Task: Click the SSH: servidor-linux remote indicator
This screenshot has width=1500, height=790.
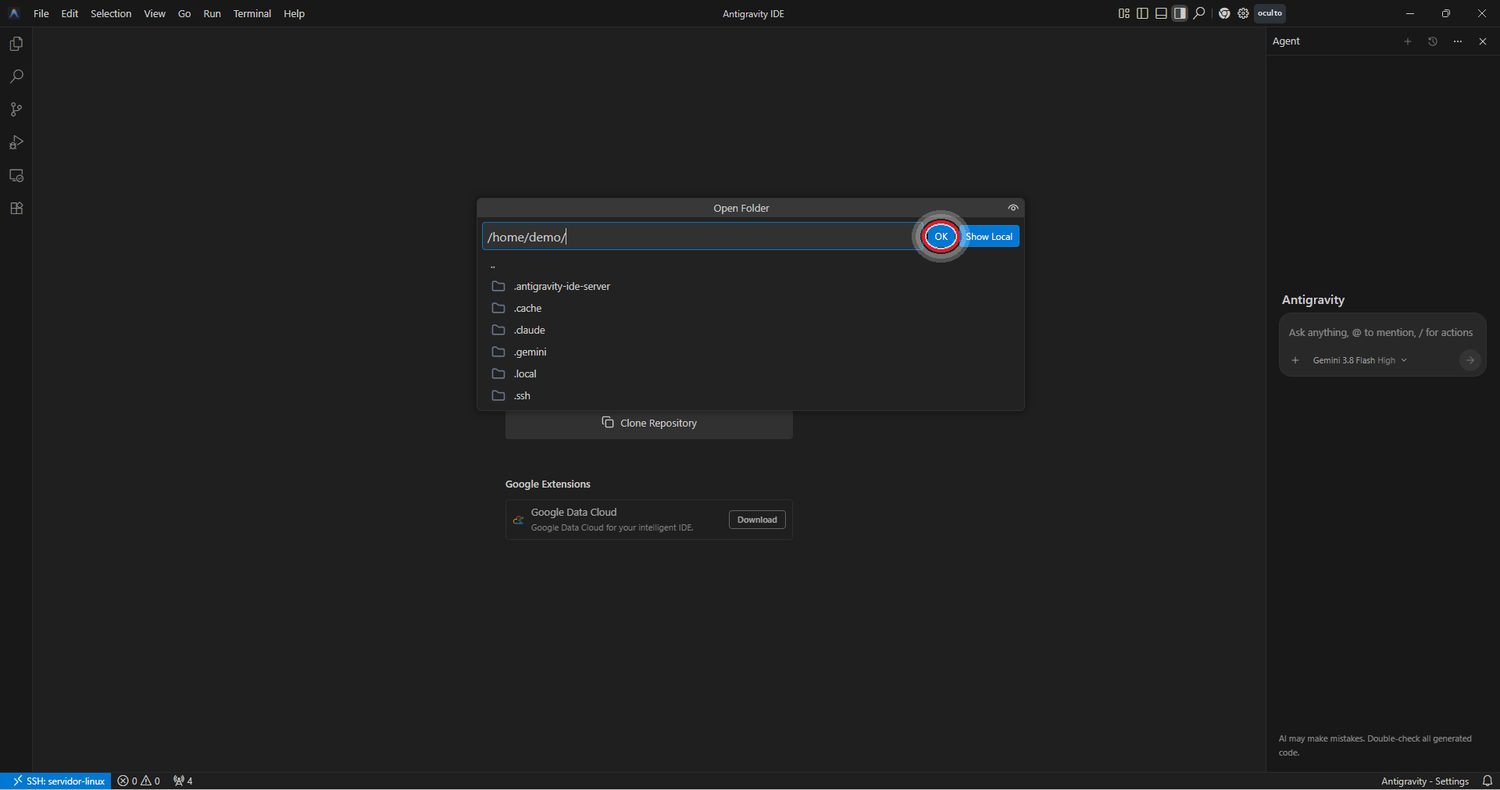Action: tap(56, 781)
